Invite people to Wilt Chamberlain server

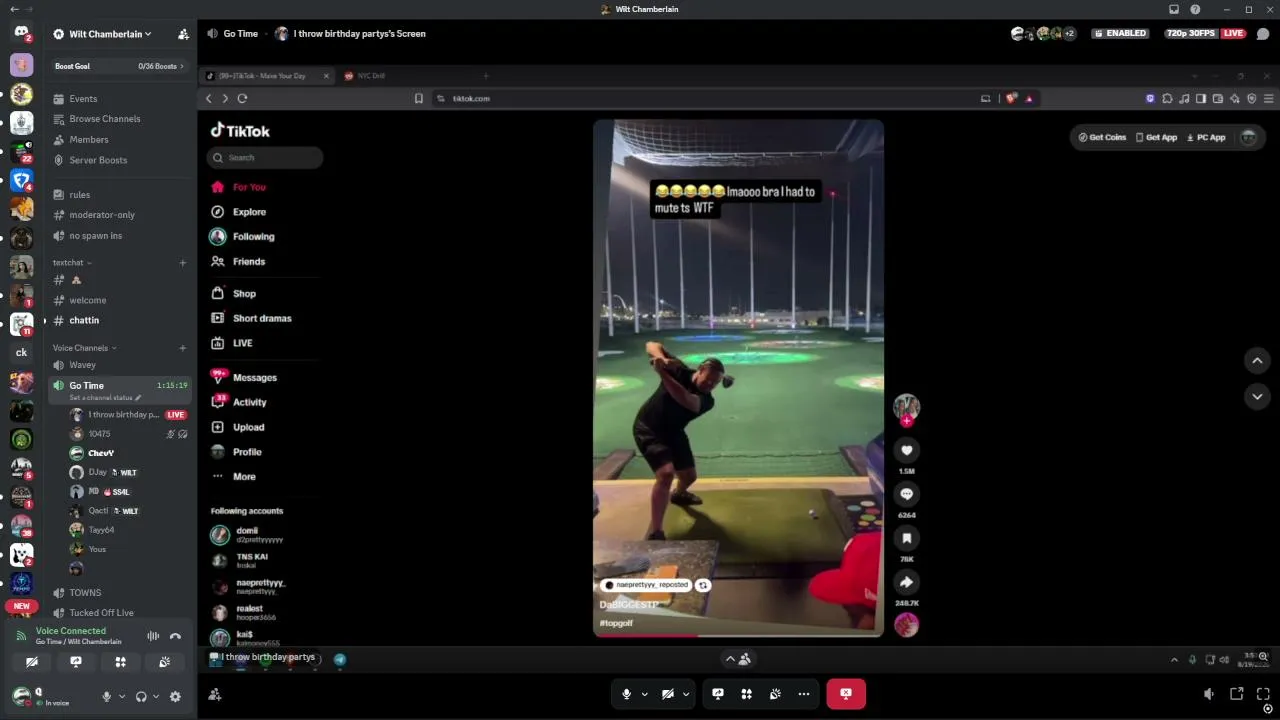click(183, 34)
